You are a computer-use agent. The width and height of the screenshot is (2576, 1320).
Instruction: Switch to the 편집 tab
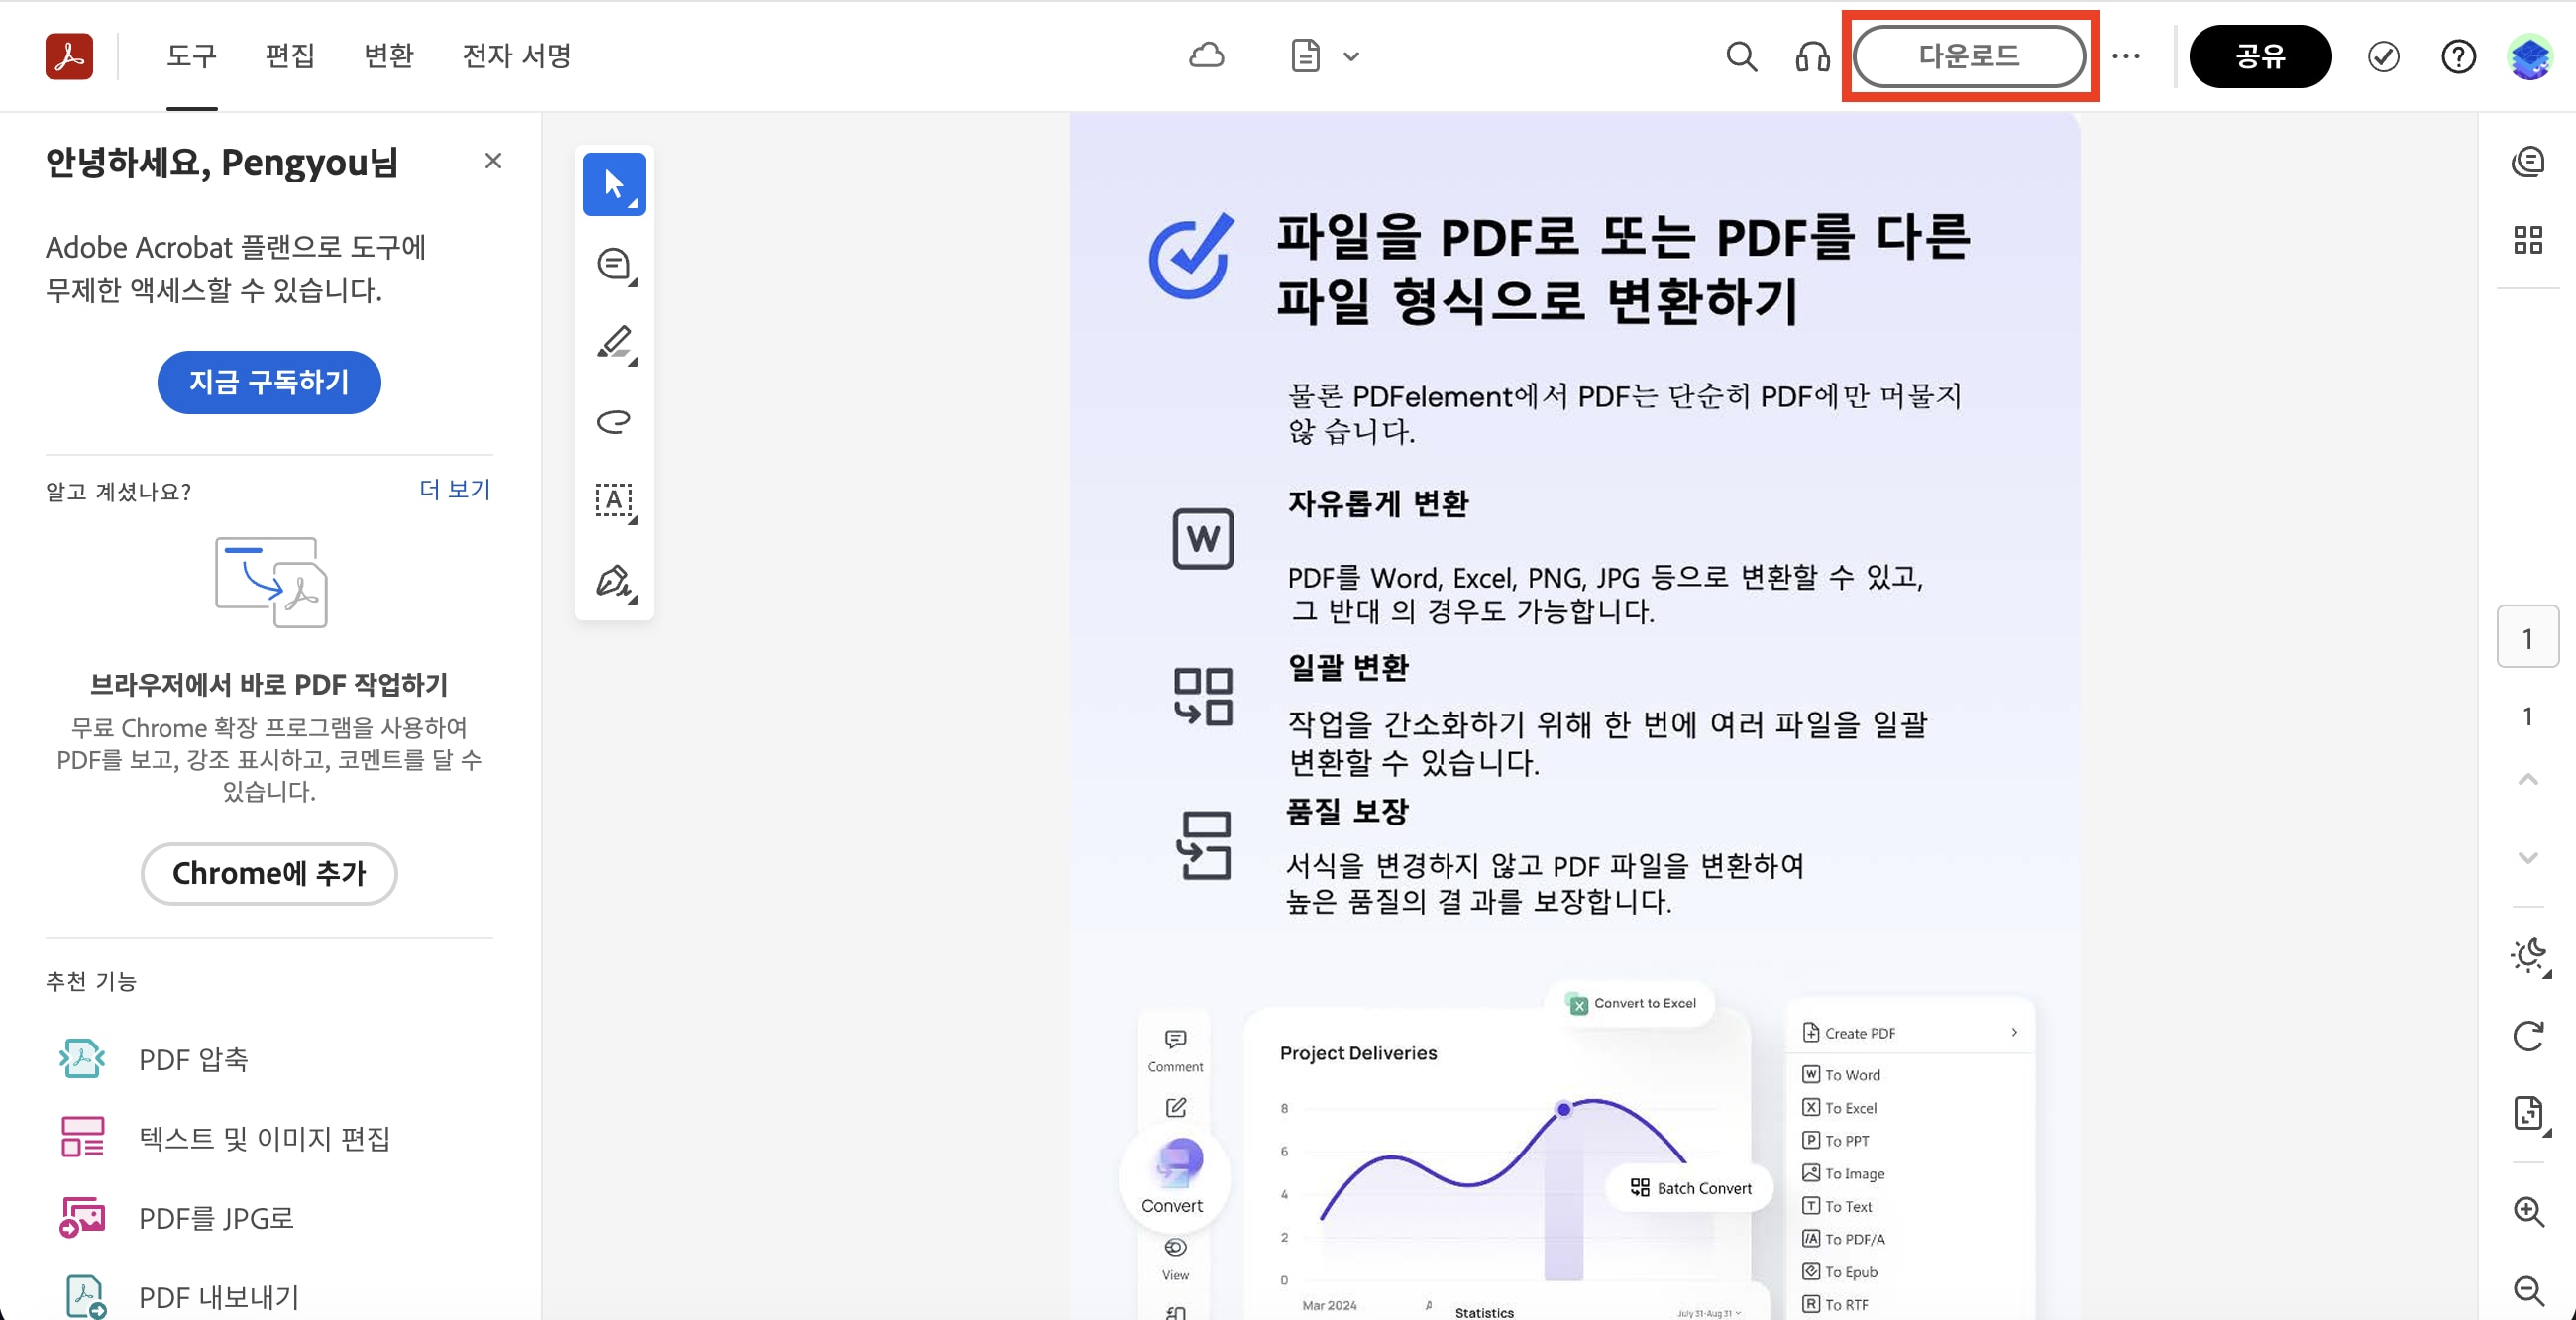click(x=289, y=56)
